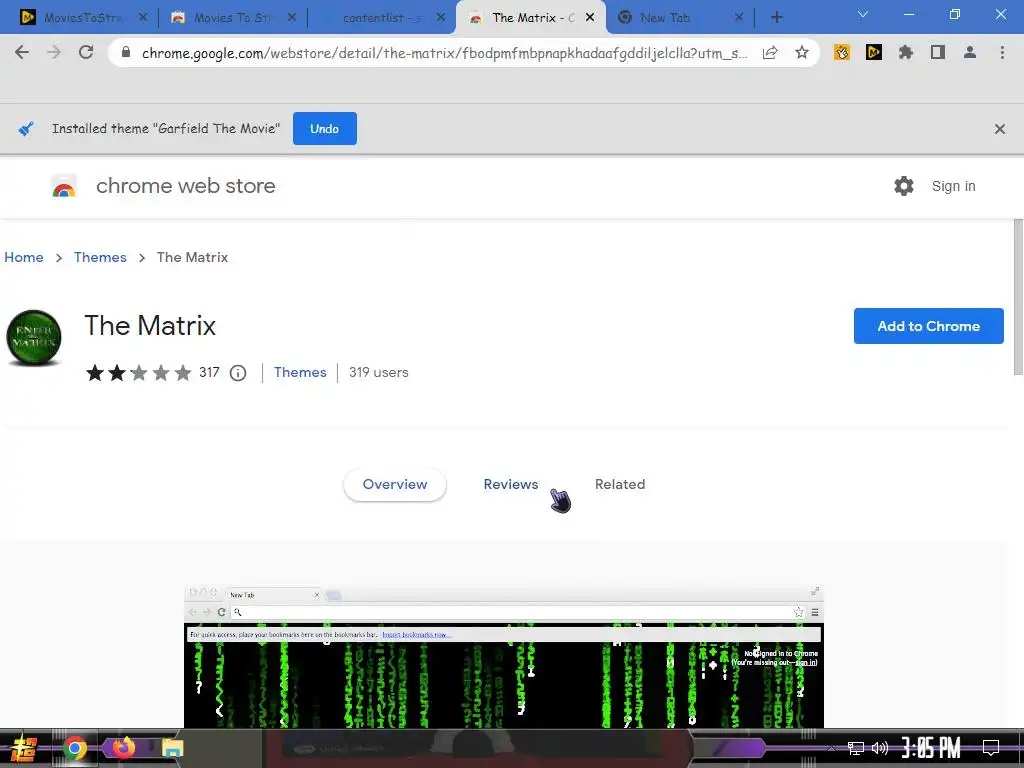Close The Matrix tab

pos(590,17)
